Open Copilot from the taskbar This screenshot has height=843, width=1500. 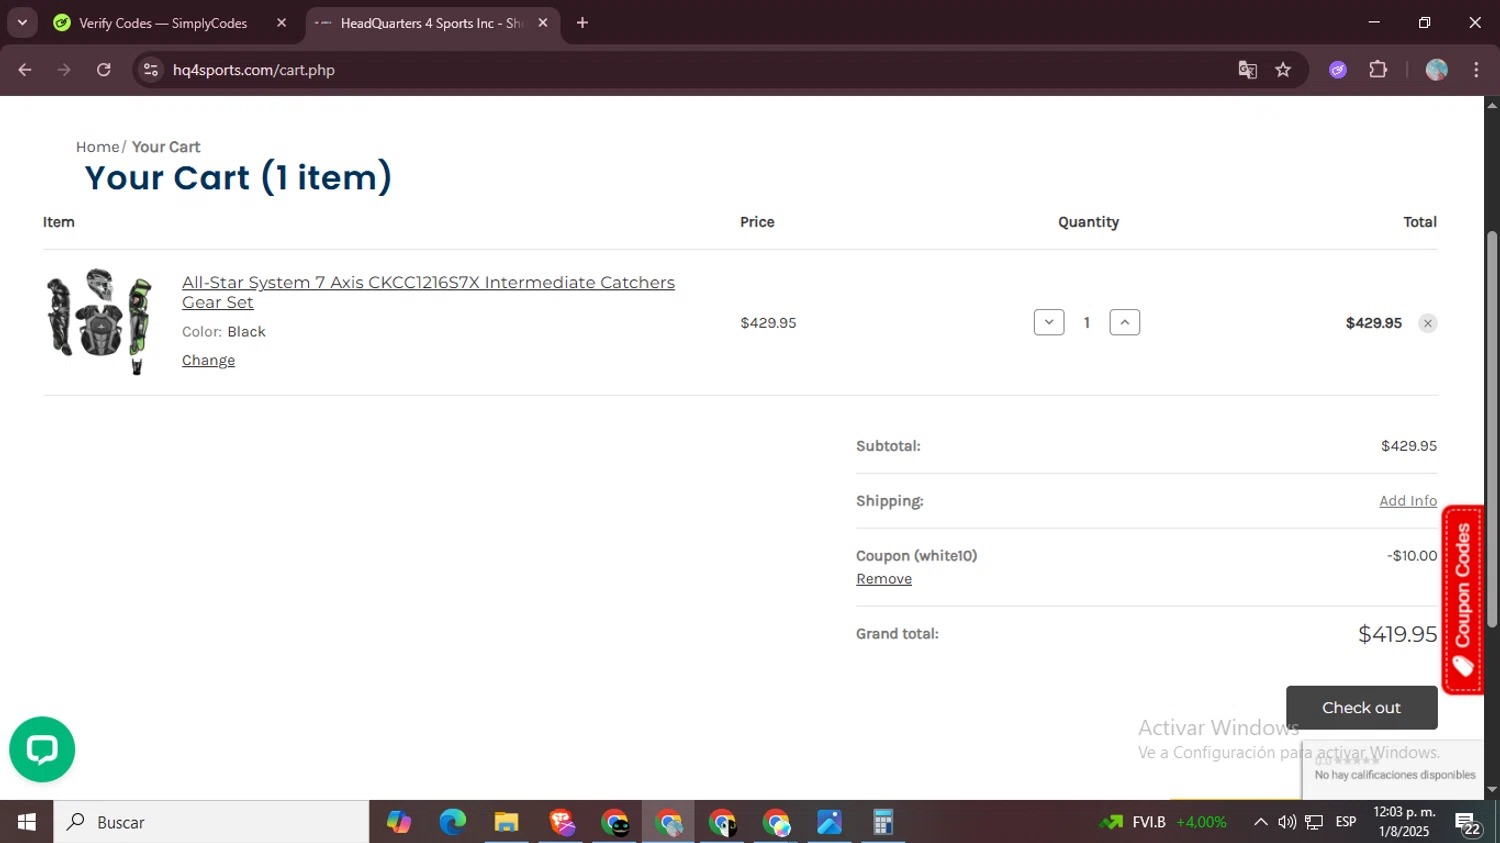click(399, 822)
